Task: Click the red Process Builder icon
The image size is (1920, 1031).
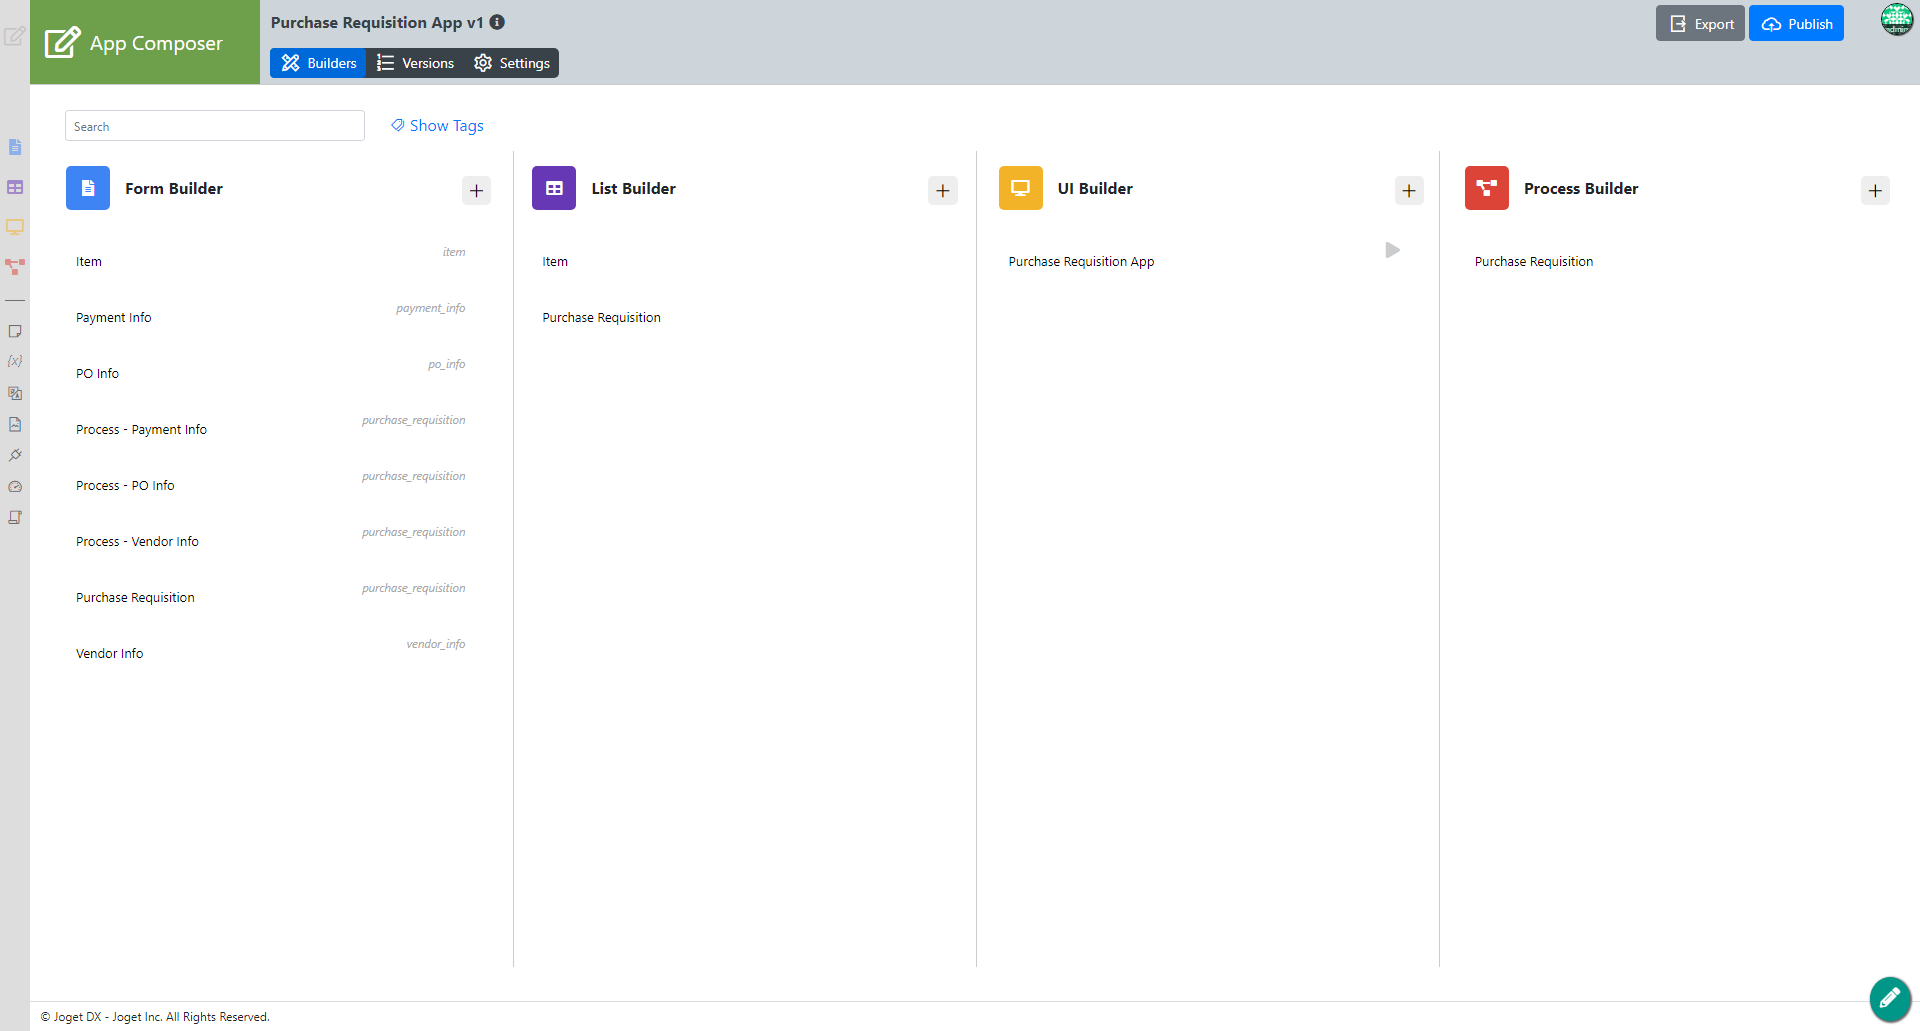Action: pyautogui.click(x=1487, y=188)
